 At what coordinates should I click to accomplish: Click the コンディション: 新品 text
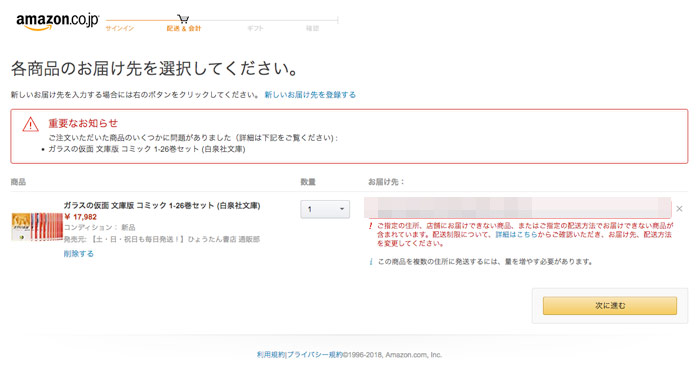[x=100, y=228]
